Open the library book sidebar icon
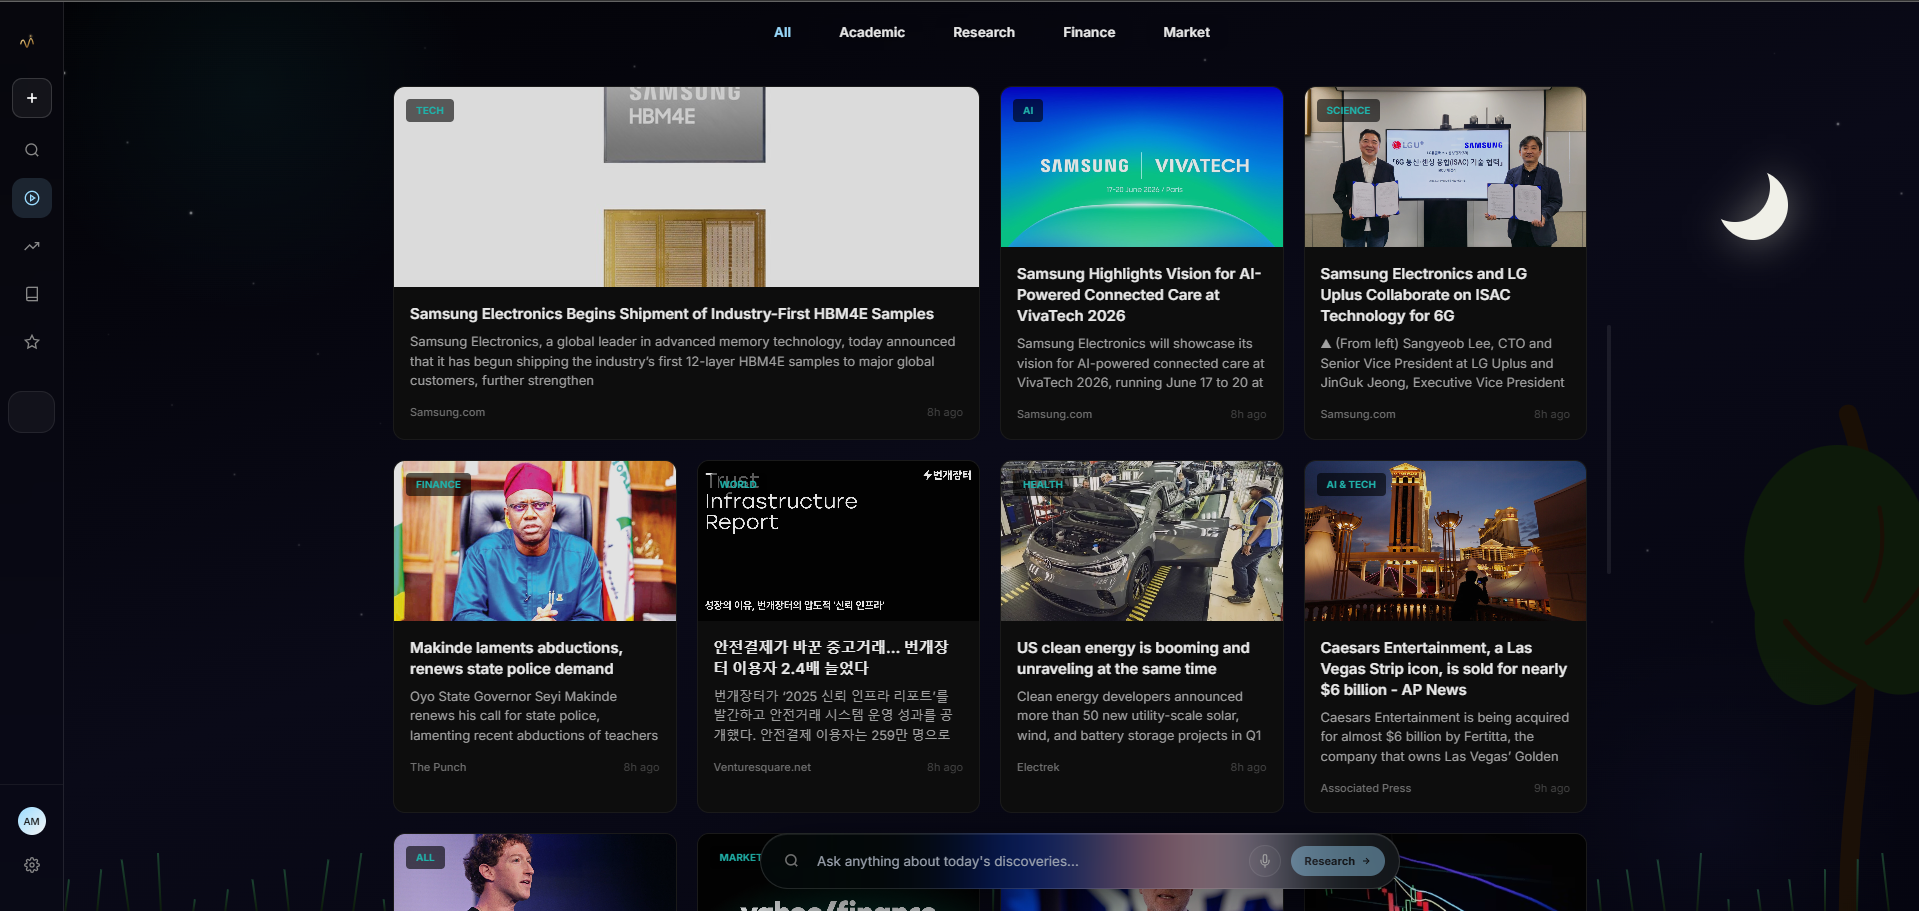Viewport: 1919px width, 911px height. point(32,294)
